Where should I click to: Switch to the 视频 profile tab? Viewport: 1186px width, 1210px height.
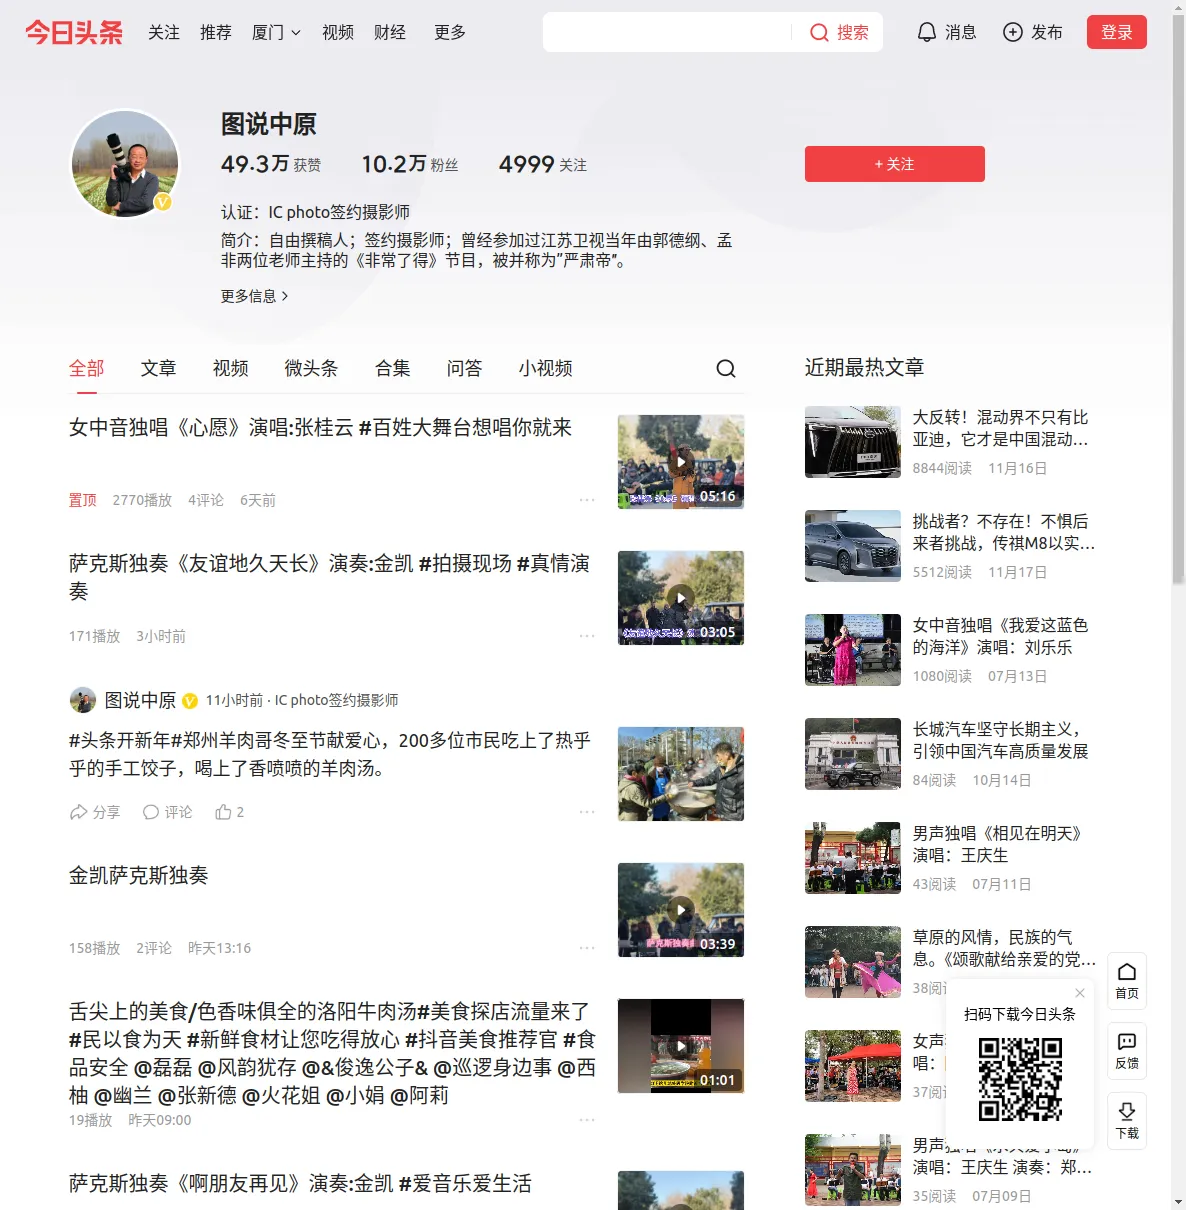coord(231,368)
